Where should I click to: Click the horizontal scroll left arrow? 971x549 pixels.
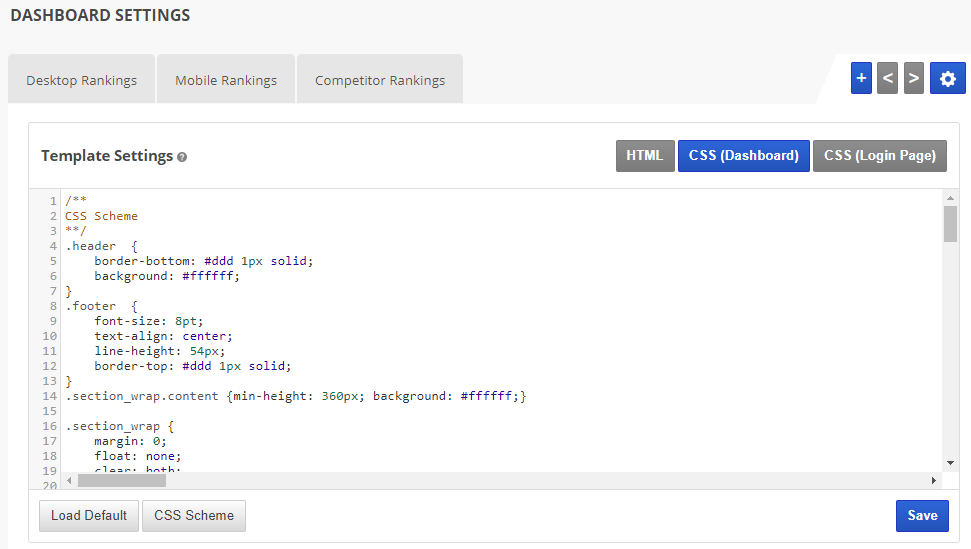pos(69,480)
